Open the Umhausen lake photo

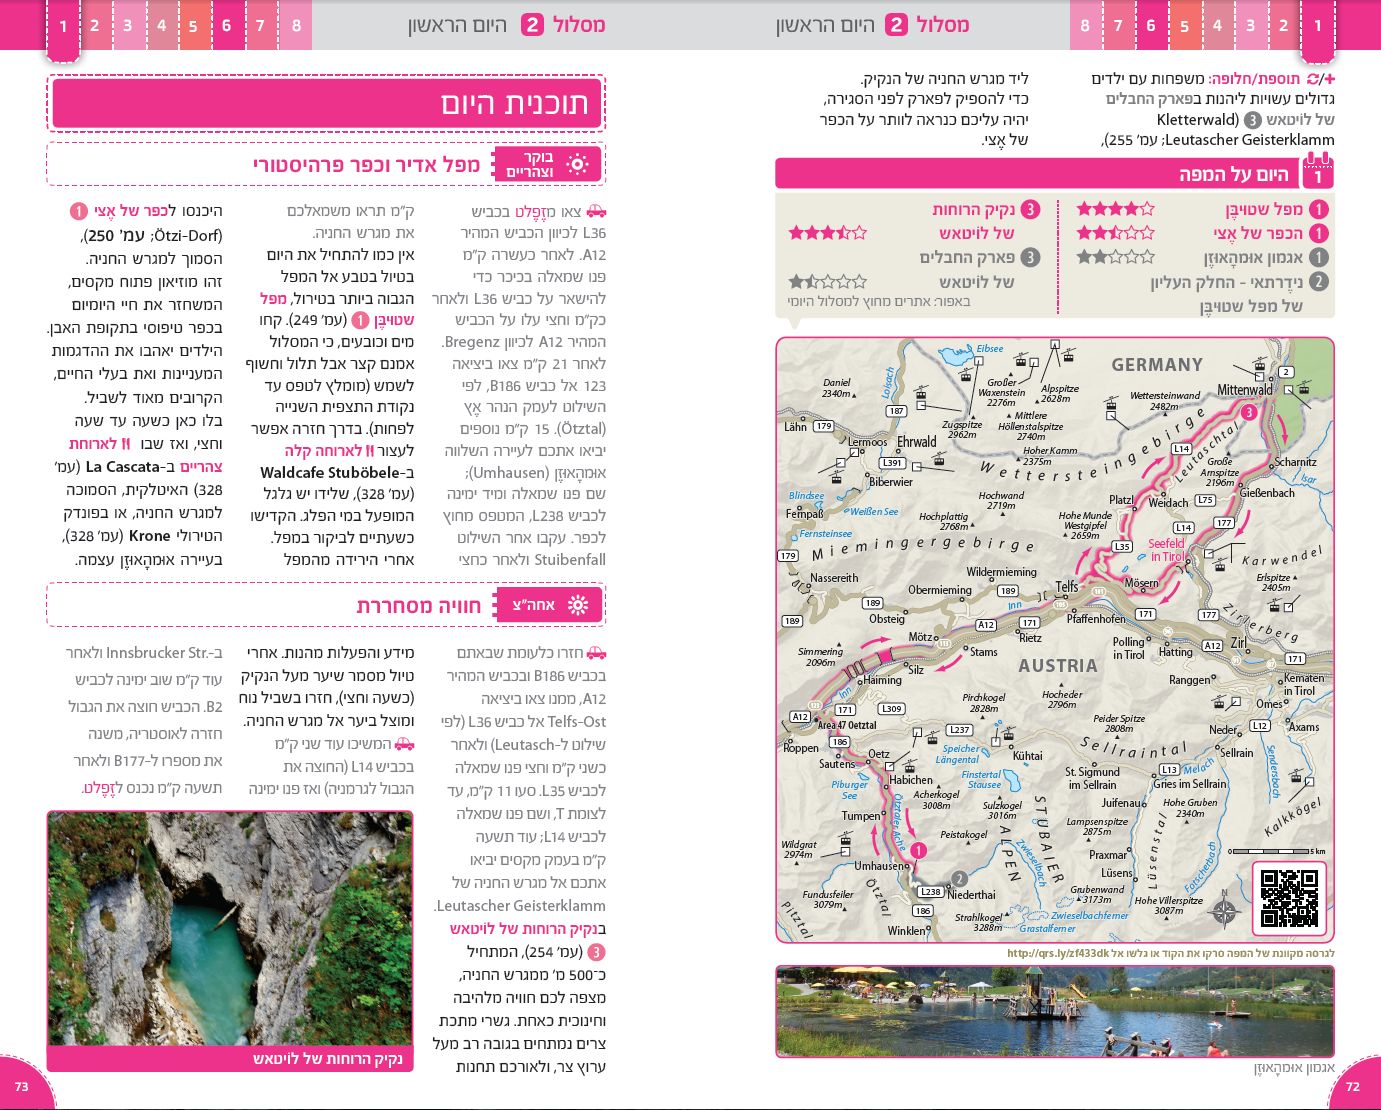(1055, 1010)
